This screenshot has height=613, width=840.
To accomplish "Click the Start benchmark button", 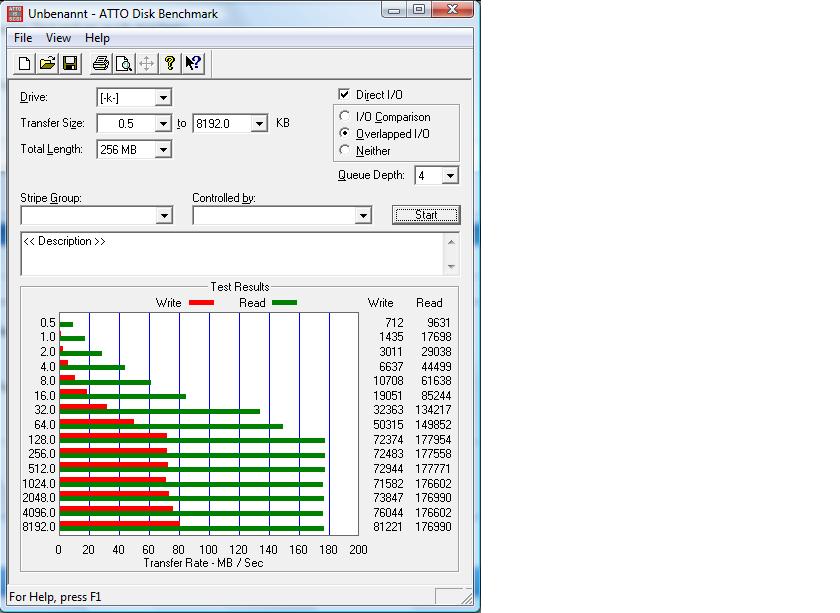I will pos(426,215).
